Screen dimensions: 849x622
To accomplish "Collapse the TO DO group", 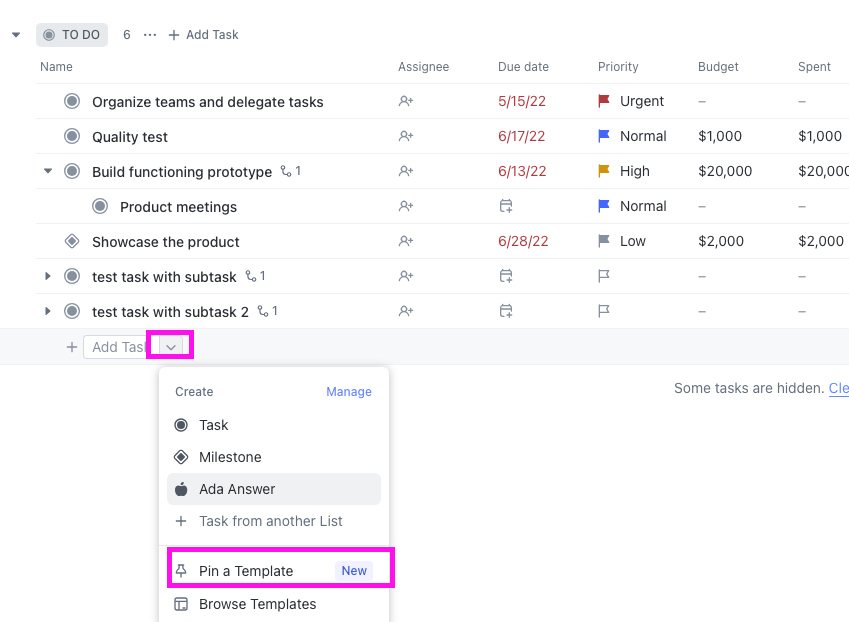I will (16, 35).
